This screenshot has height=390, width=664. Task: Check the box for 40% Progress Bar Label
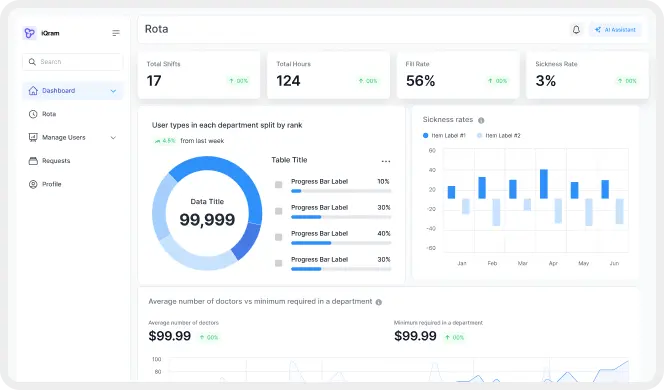[x=279, y=237]
